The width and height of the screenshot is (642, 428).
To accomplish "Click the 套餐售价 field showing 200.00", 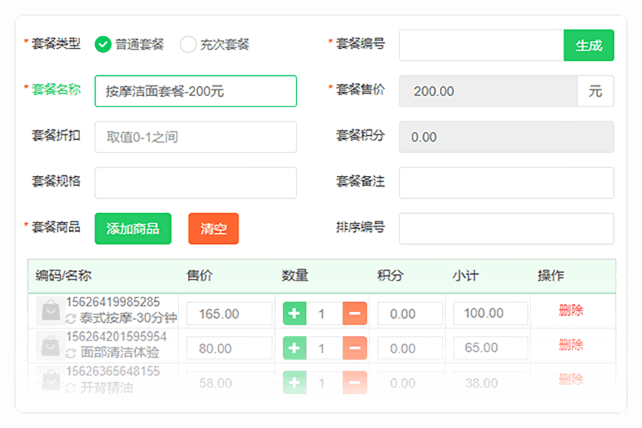I will tap(488, 91).
